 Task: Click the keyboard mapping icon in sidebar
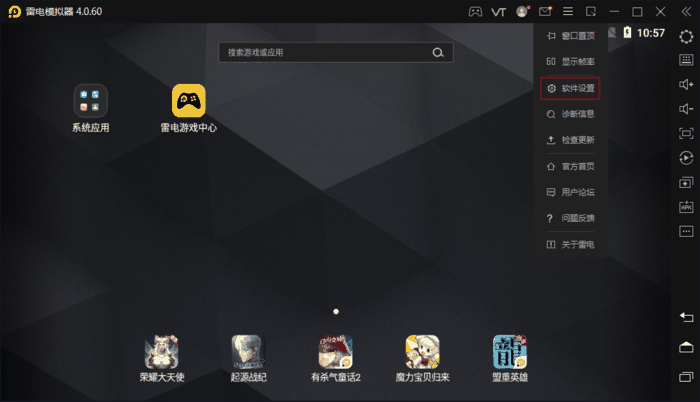pyautogui.click(x=686, y=60)
